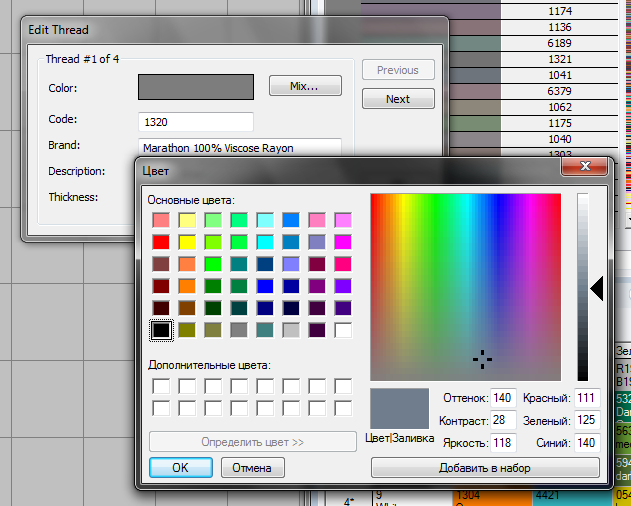Pick the bright yellow swatch in second row

[x=186, y=241]
